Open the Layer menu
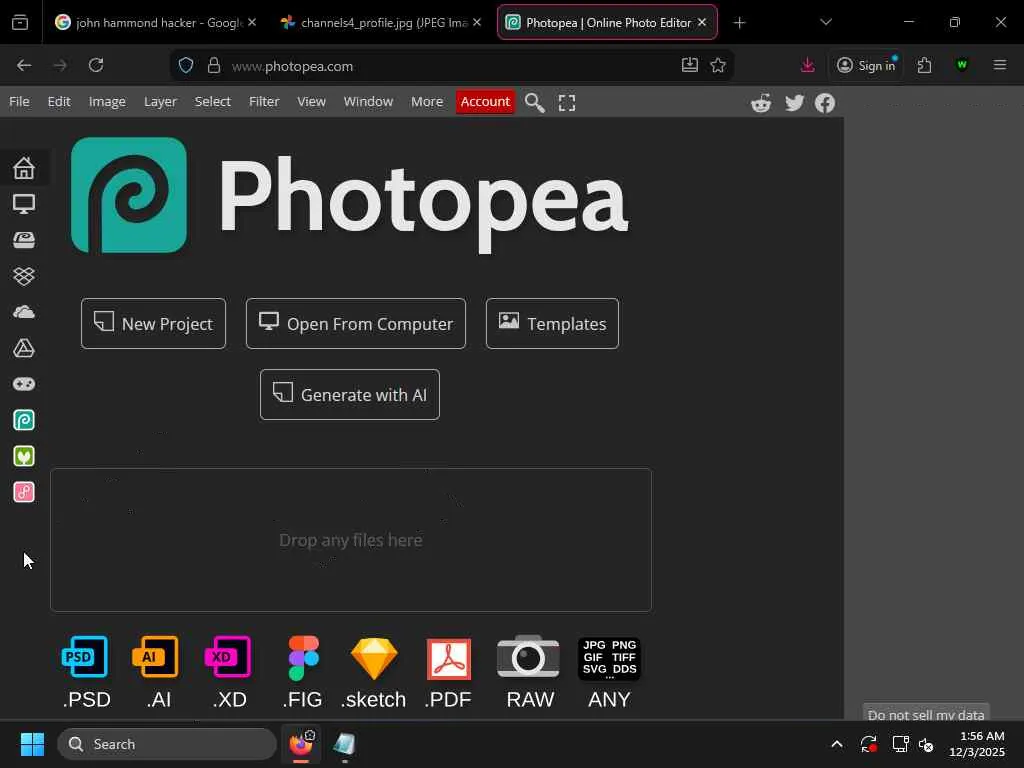This screenshot has height=768, width=1024. pos(160,102)
